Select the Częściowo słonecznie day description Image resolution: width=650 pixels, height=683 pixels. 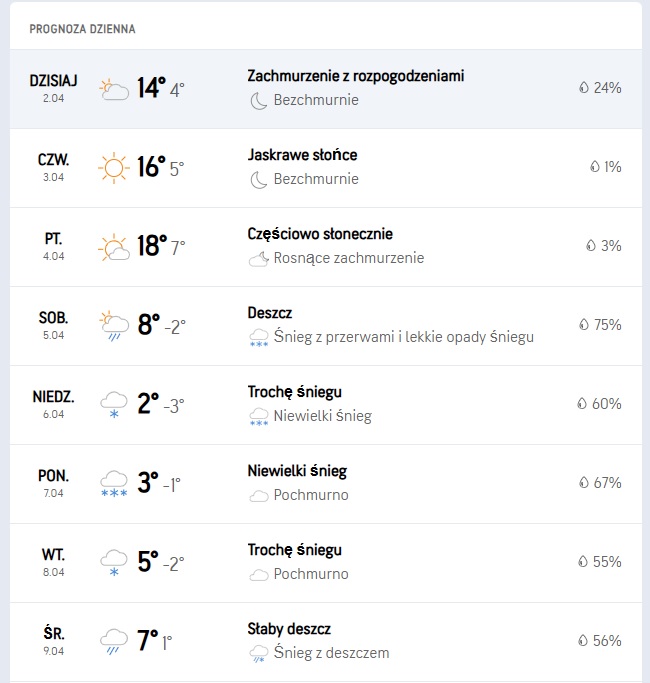320,234
